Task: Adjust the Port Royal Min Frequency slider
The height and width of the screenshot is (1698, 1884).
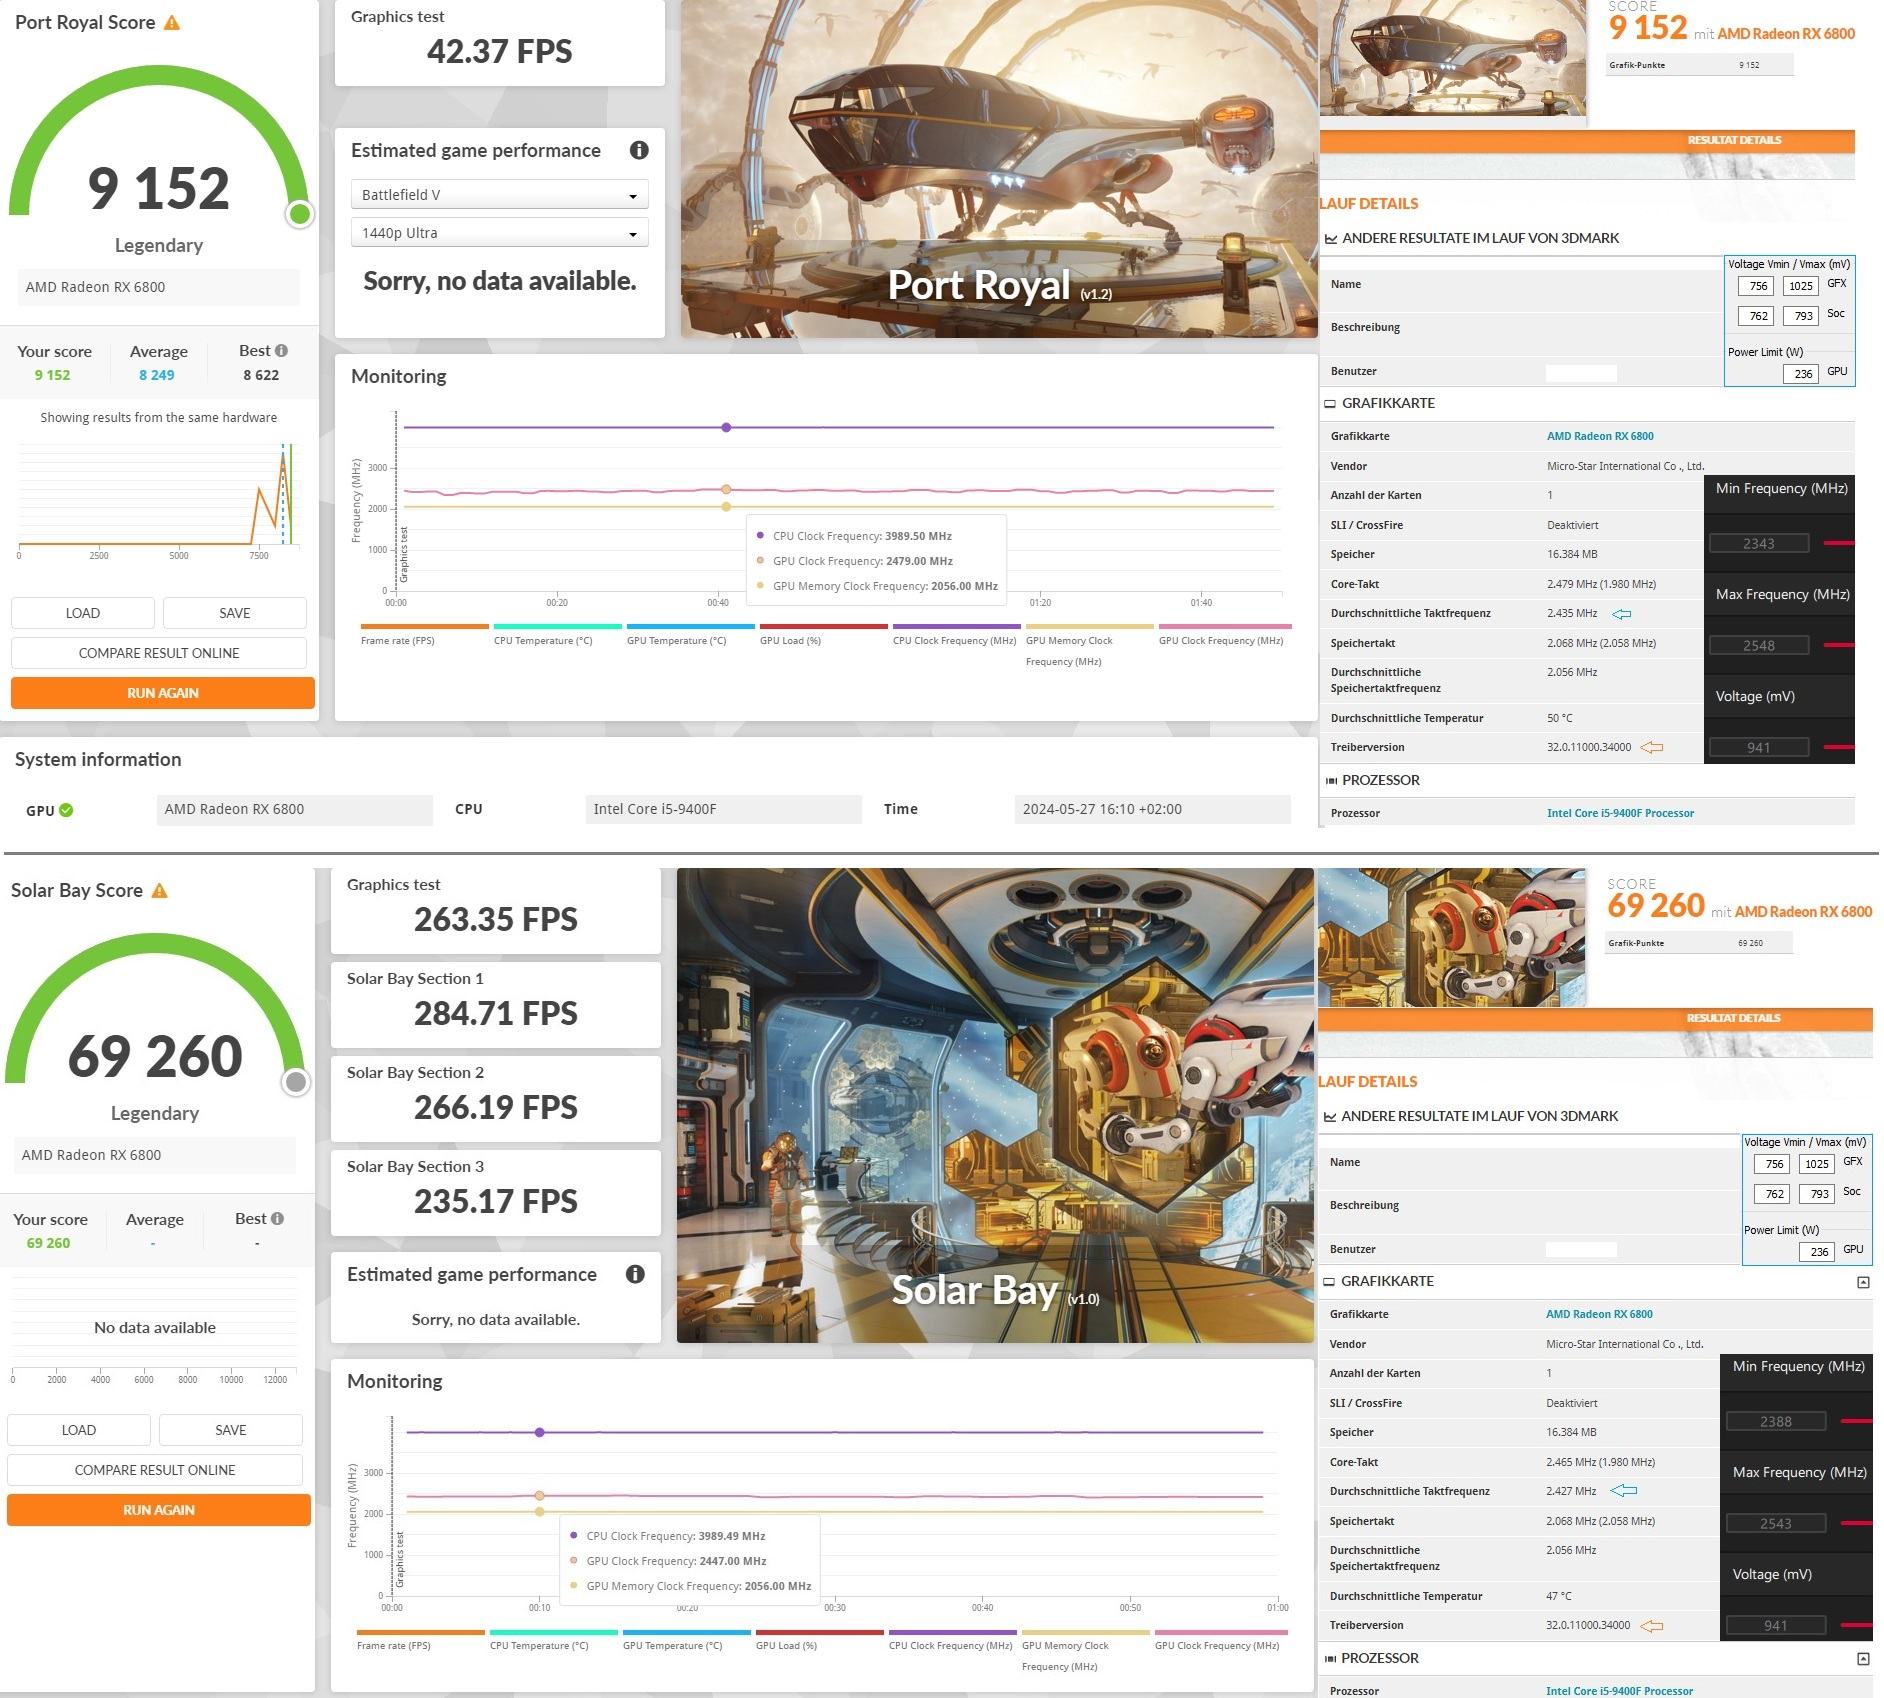Action: [x=1839, y=543]
